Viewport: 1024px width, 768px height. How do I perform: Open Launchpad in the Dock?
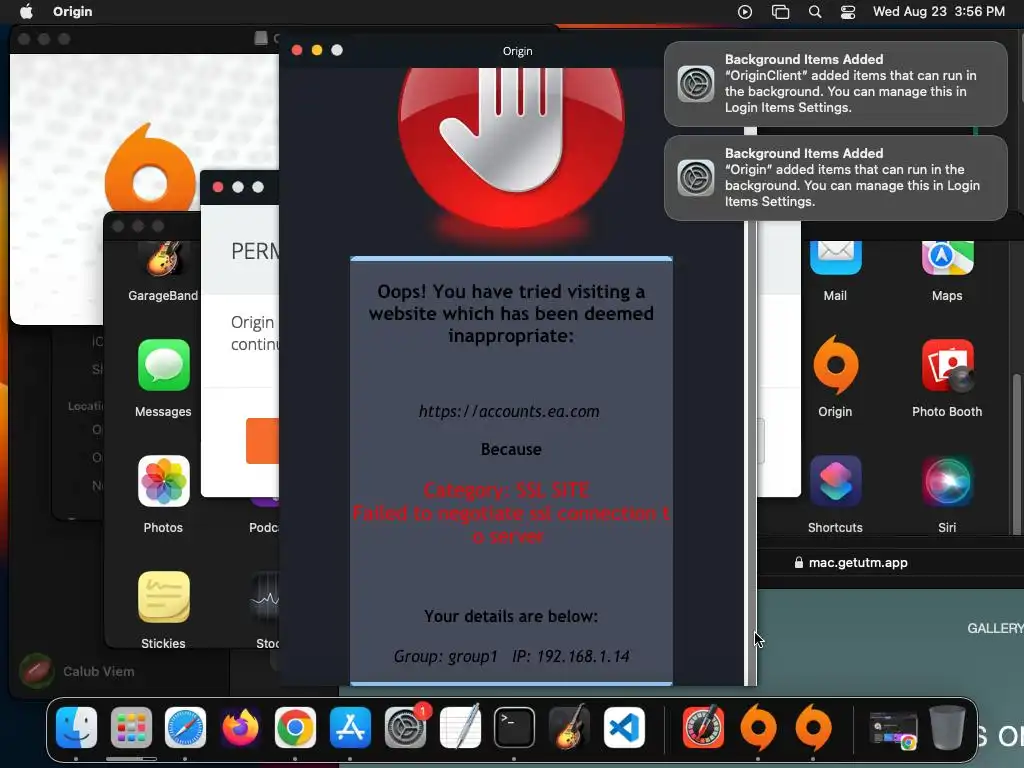(x=131, y=728)
